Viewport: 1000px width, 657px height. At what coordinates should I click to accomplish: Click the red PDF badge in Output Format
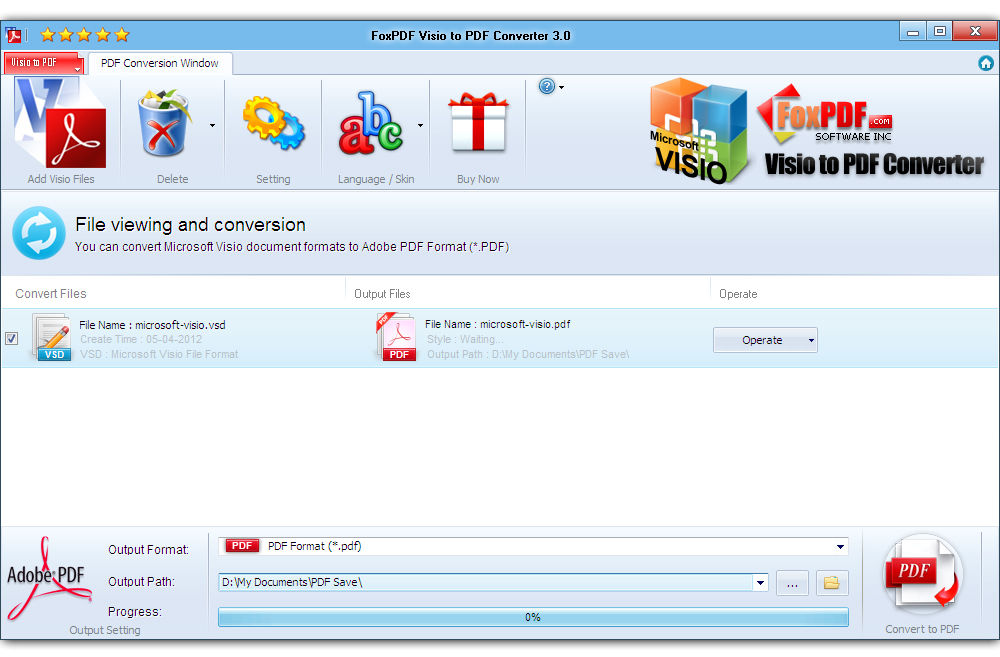(x=242, y=546)
